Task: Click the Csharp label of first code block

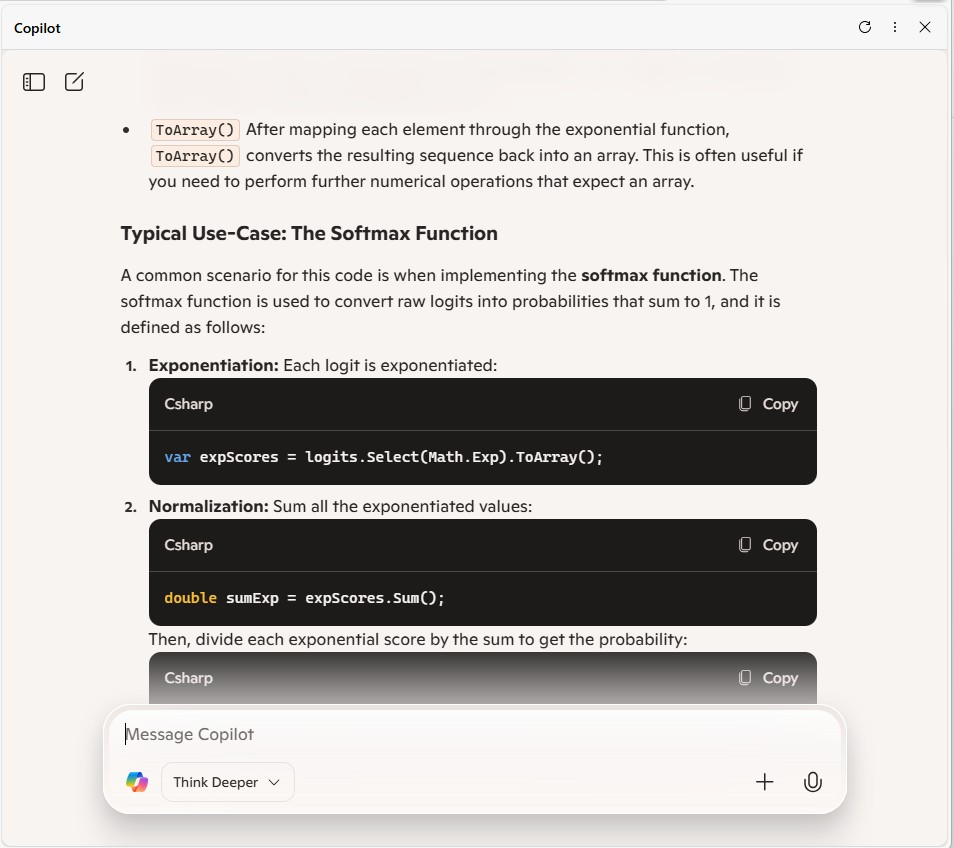Action: (189, 404)
